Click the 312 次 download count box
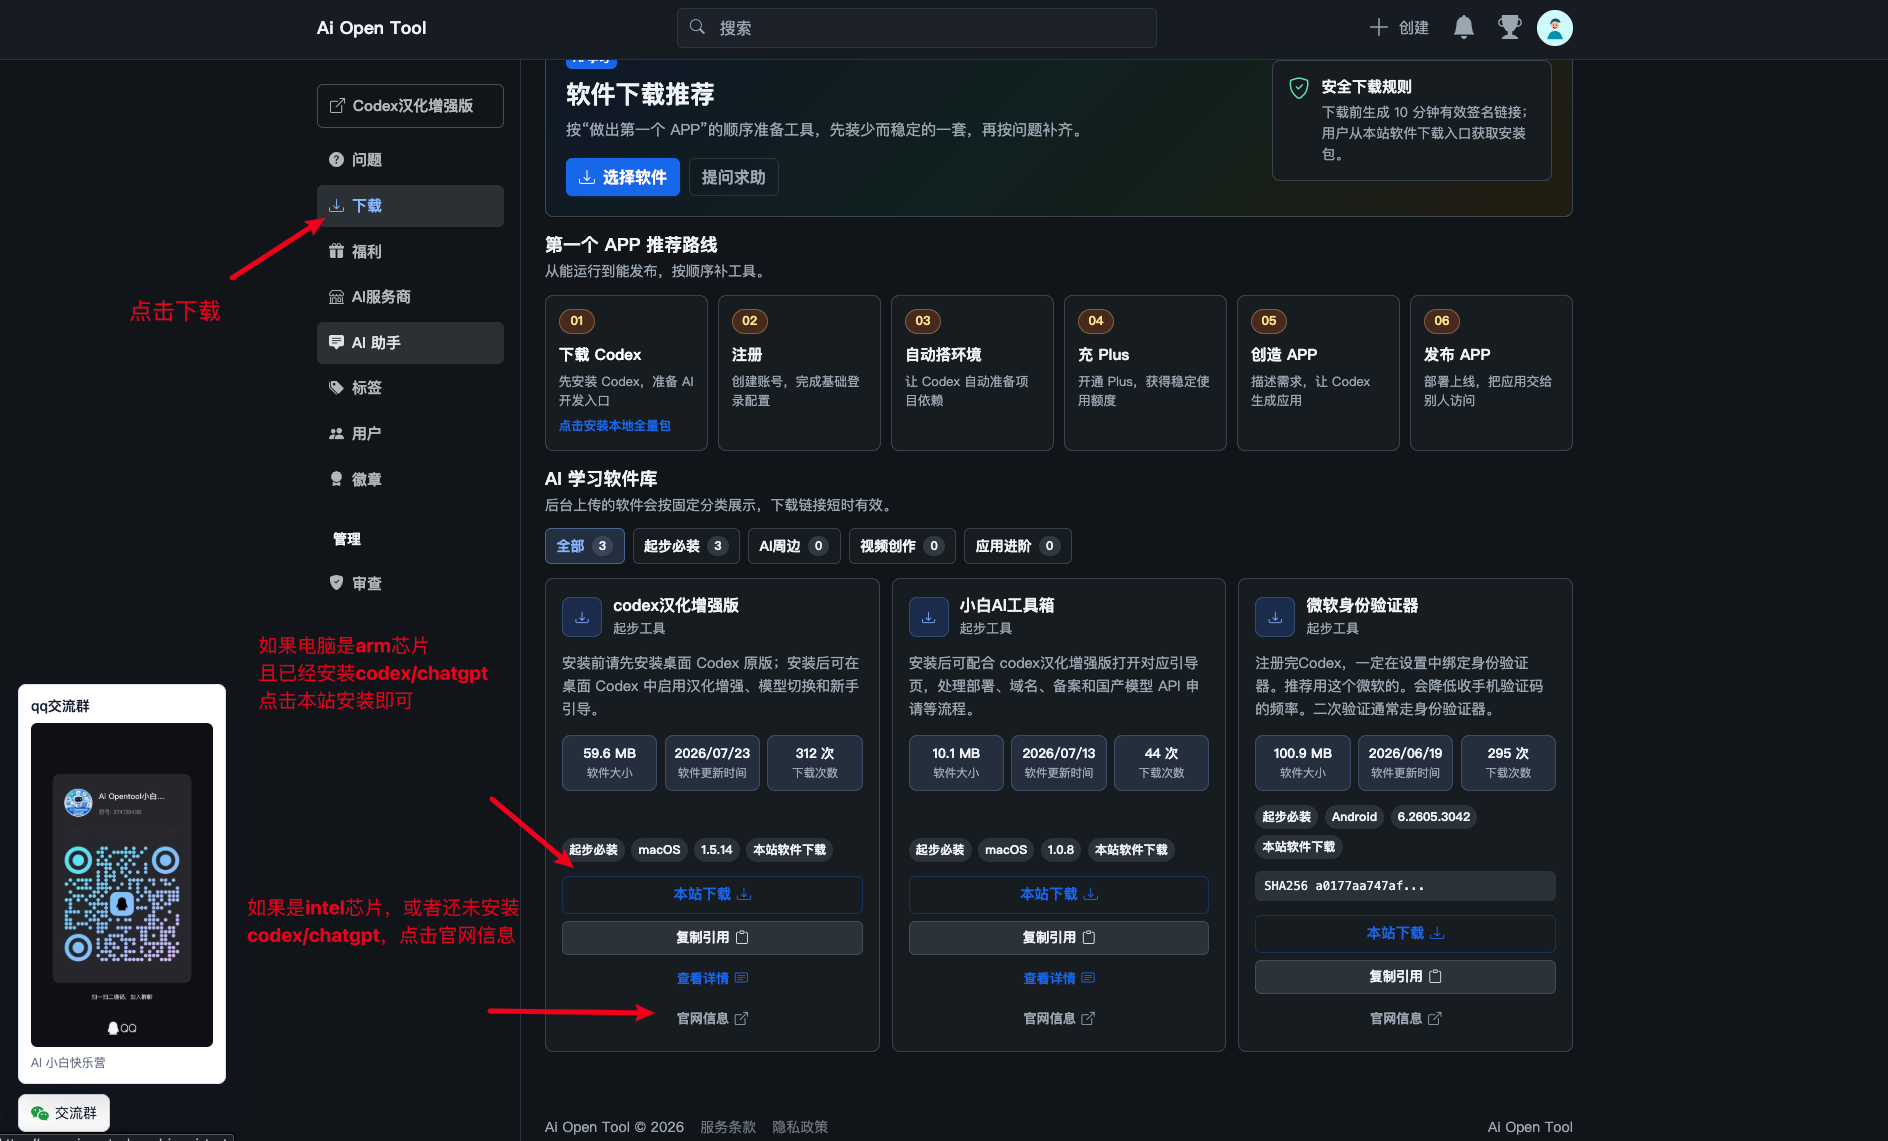 tap(814, 763)
